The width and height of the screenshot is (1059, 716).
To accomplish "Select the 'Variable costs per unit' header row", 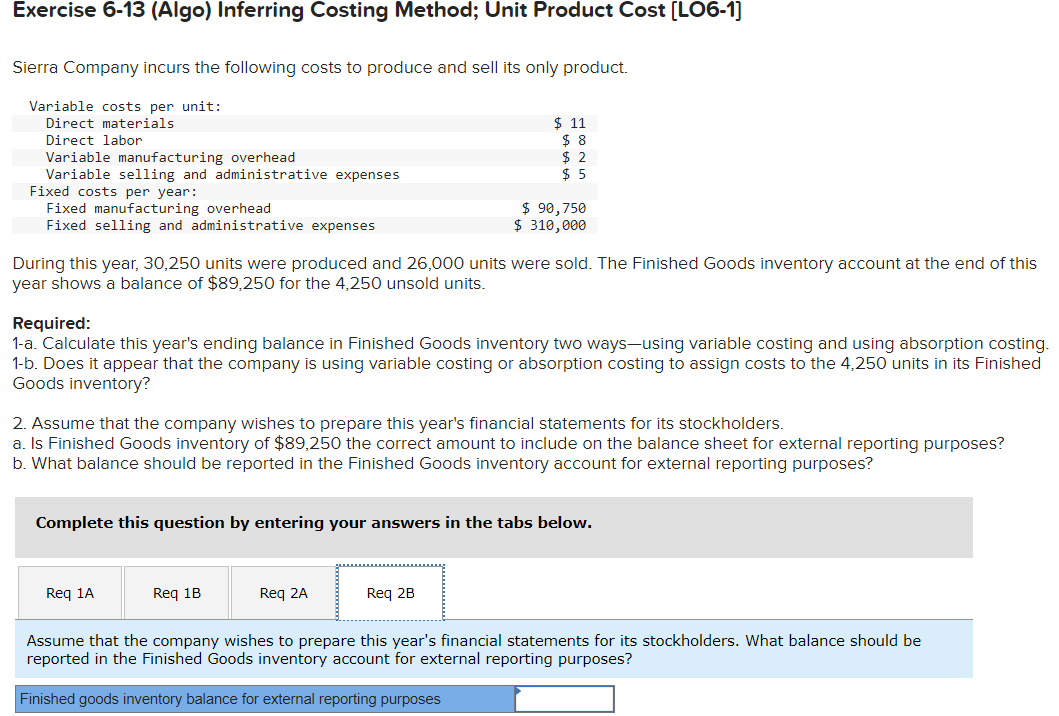I will (x=300, y=106).
